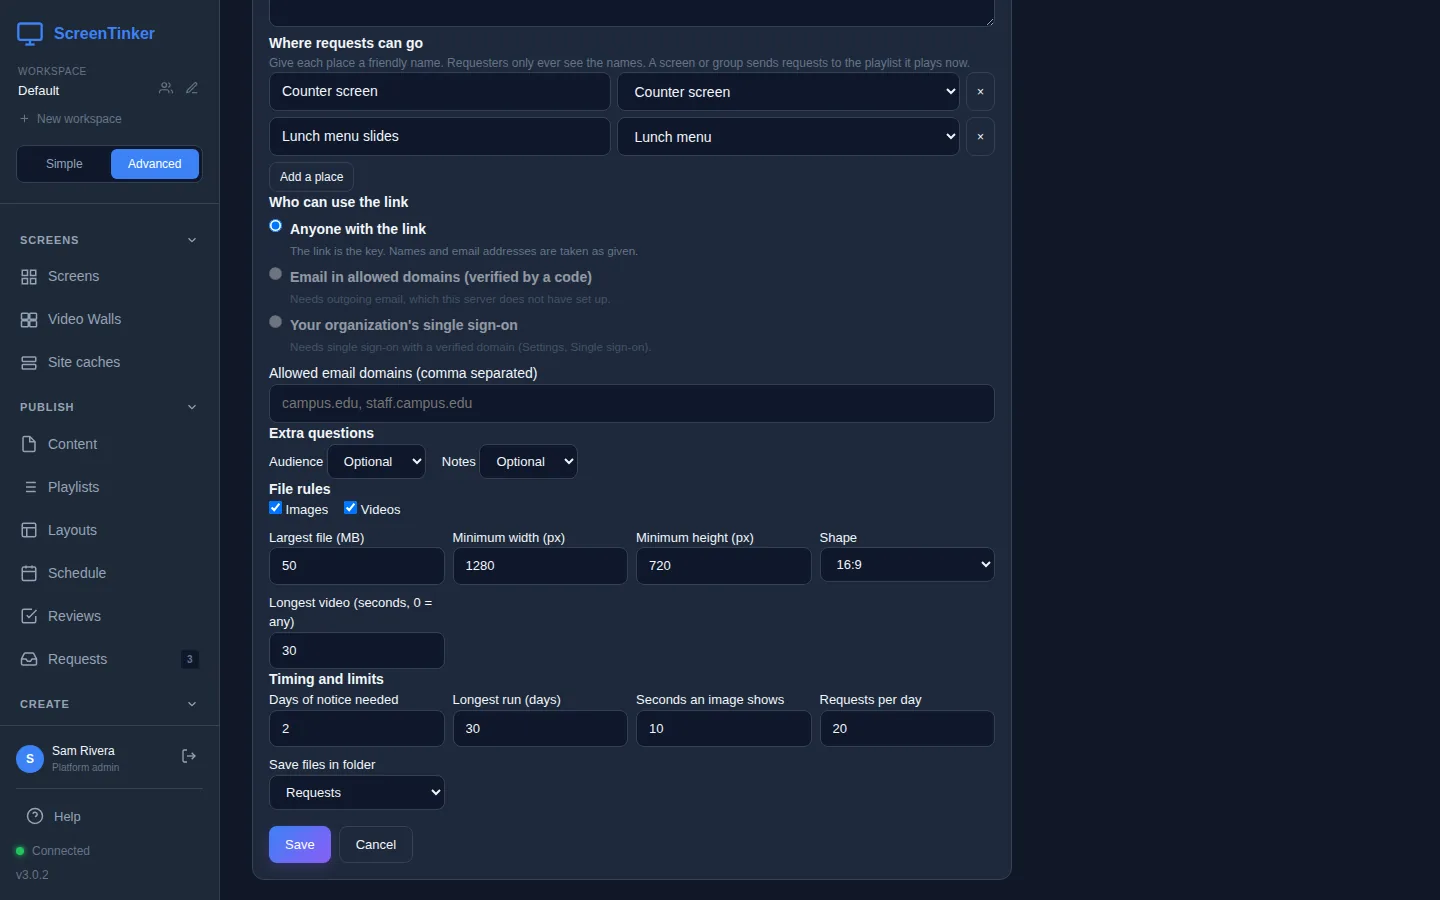Click the Allowed email domains input field
This screenshot has height=900, width=1440.
pyautogui.click(x=632, y=403)
